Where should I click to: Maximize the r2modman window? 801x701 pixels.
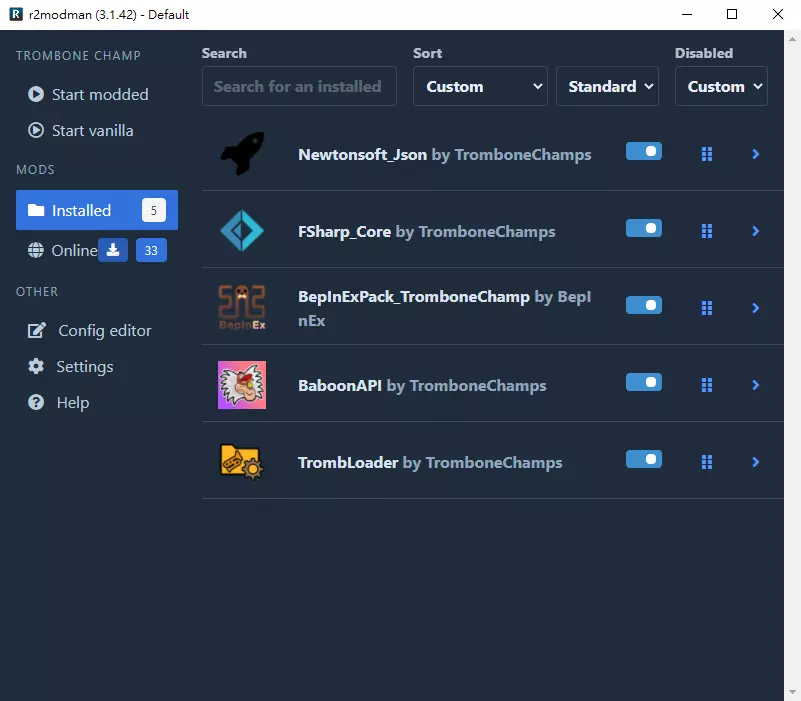click(x=732, y=14)
